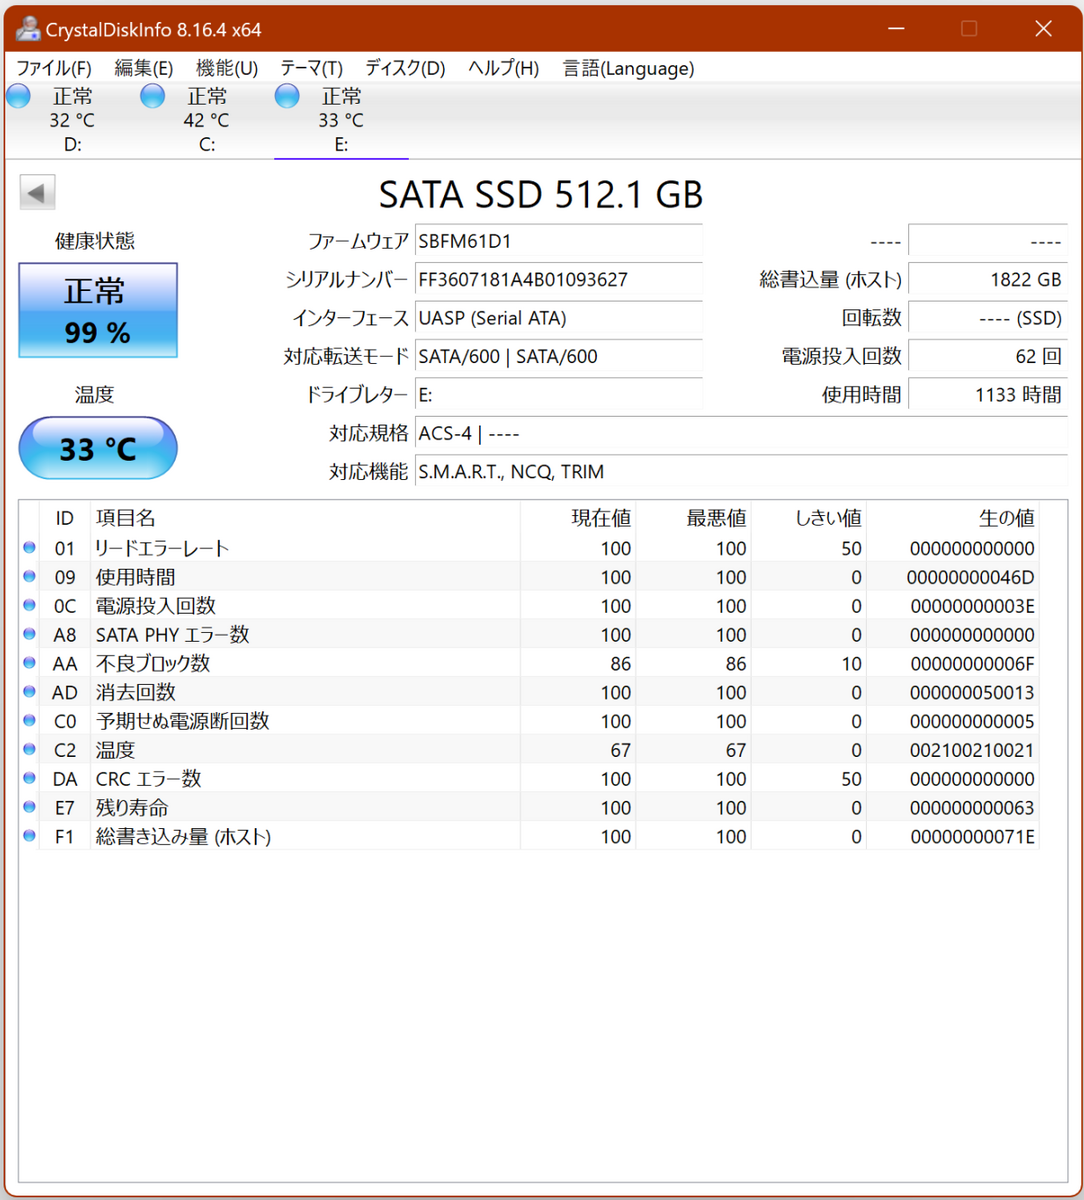
Task: Click the 現在値 column header
Action: [x=578, y=518]
